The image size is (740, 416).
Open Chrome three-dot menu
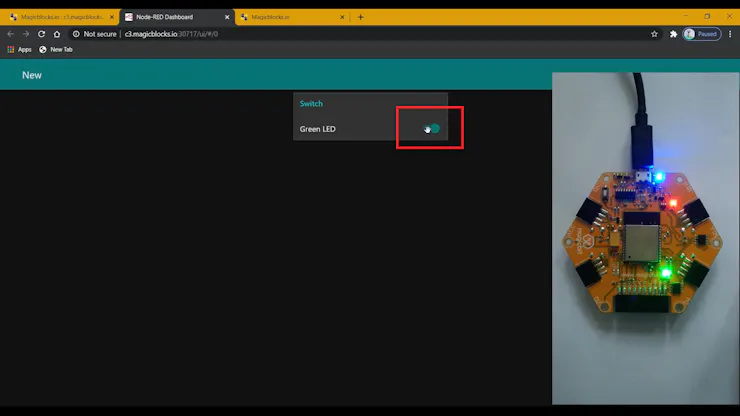(730, 34)
